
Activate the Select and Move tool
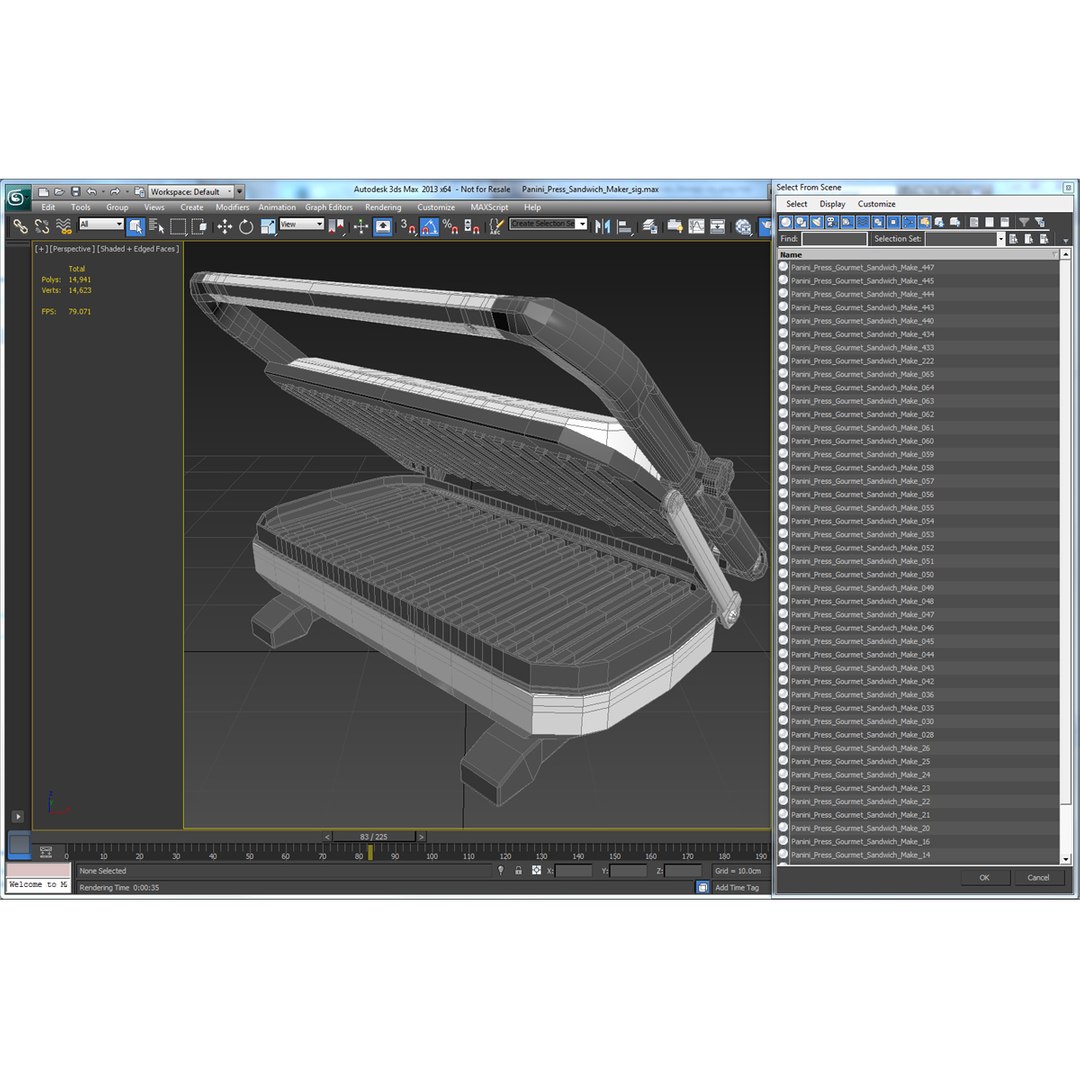(225, 226)
